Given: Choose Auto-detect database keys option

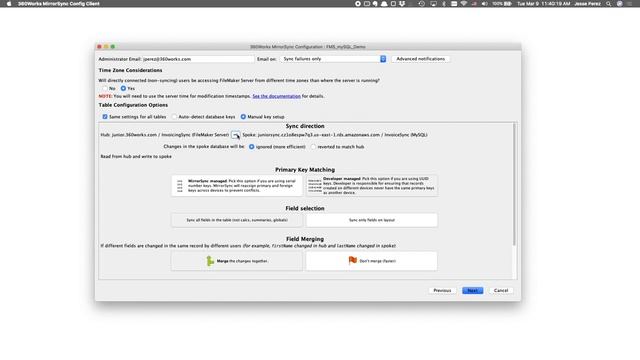Looking at the screenshot, I should [175, 117].
